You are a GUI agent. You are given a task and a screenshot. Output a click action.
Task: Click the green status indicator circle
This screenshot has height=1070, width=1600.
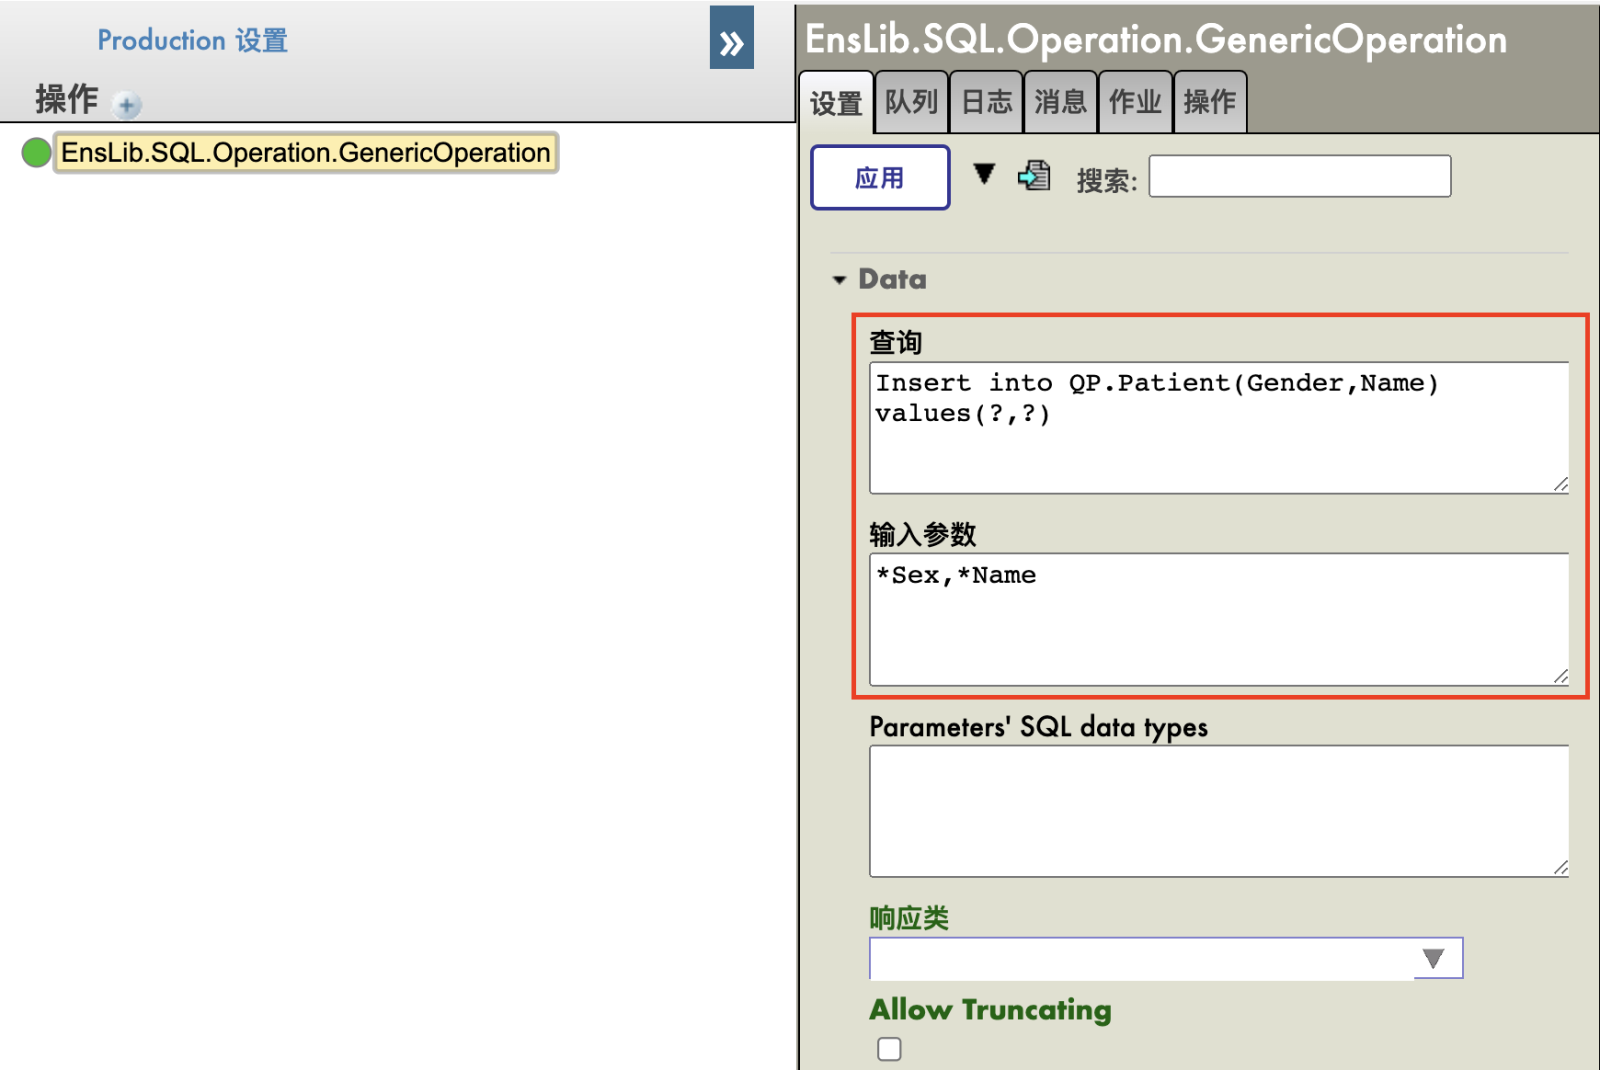click(36, 153)
